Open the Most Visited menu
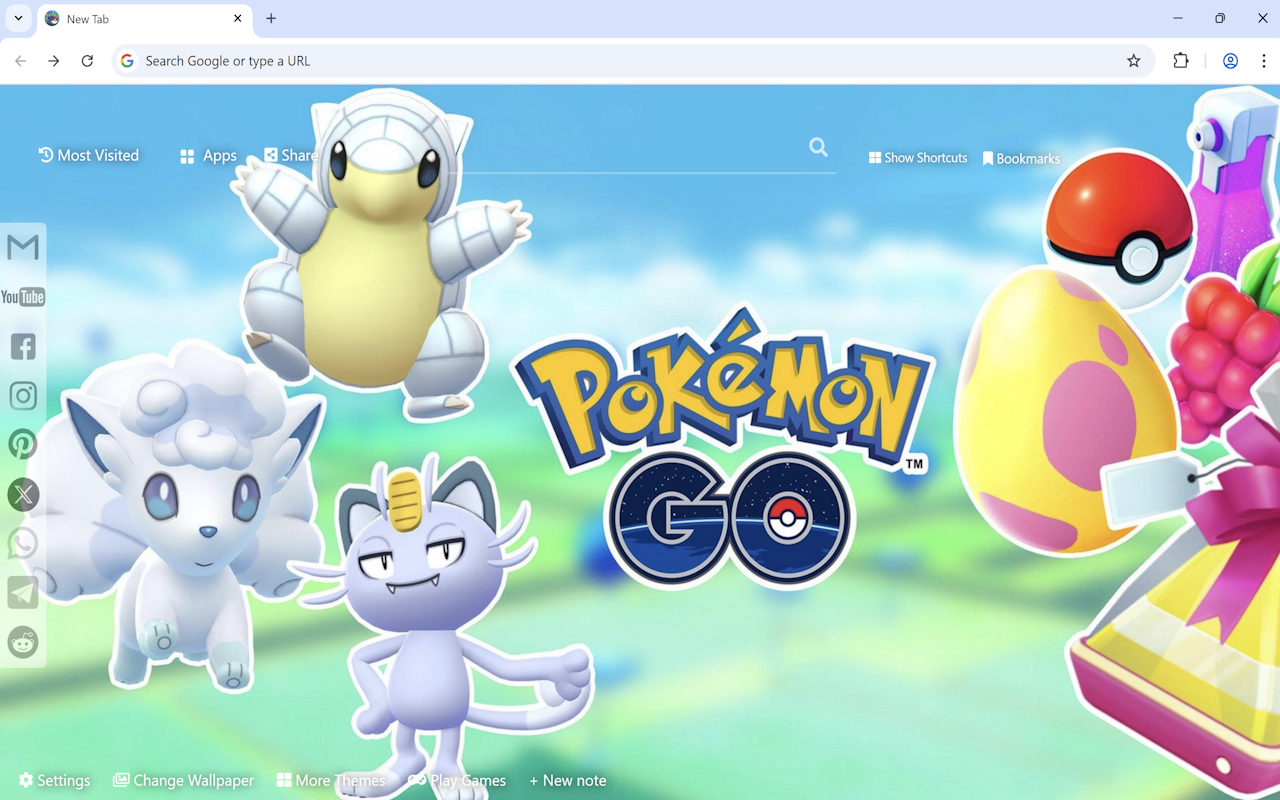Viewport: 1280px width, 800px height. point(88,155)
